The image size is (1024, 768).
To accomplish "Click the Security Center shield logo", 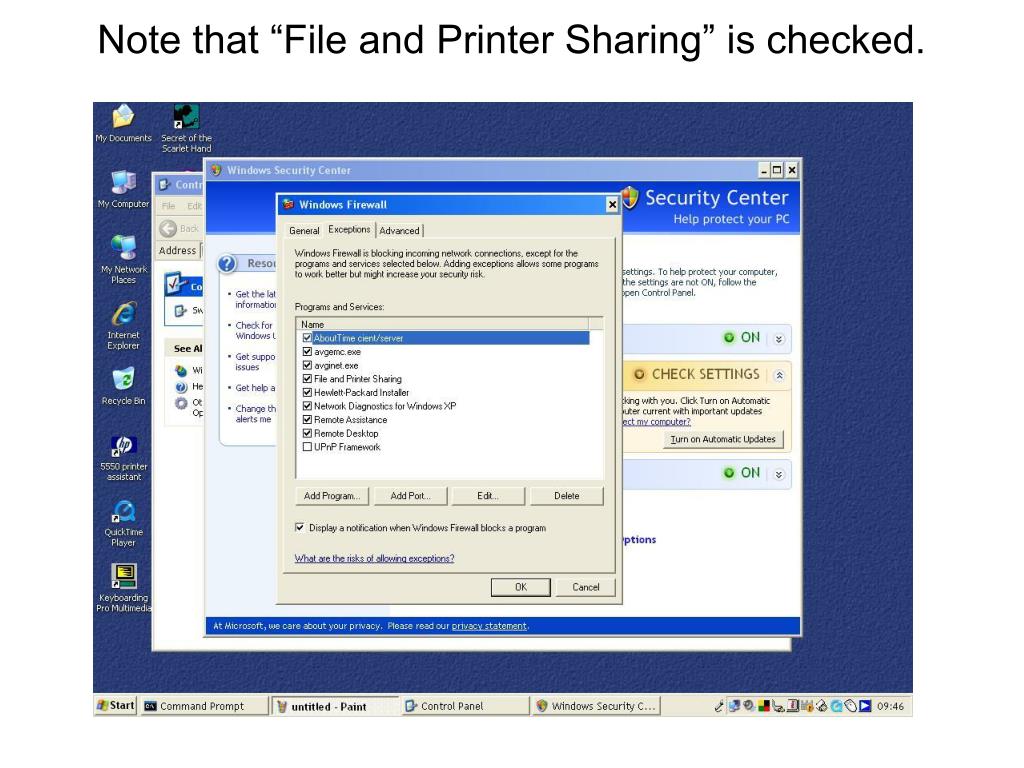I will pyautogui.click(x=630, y=197).
